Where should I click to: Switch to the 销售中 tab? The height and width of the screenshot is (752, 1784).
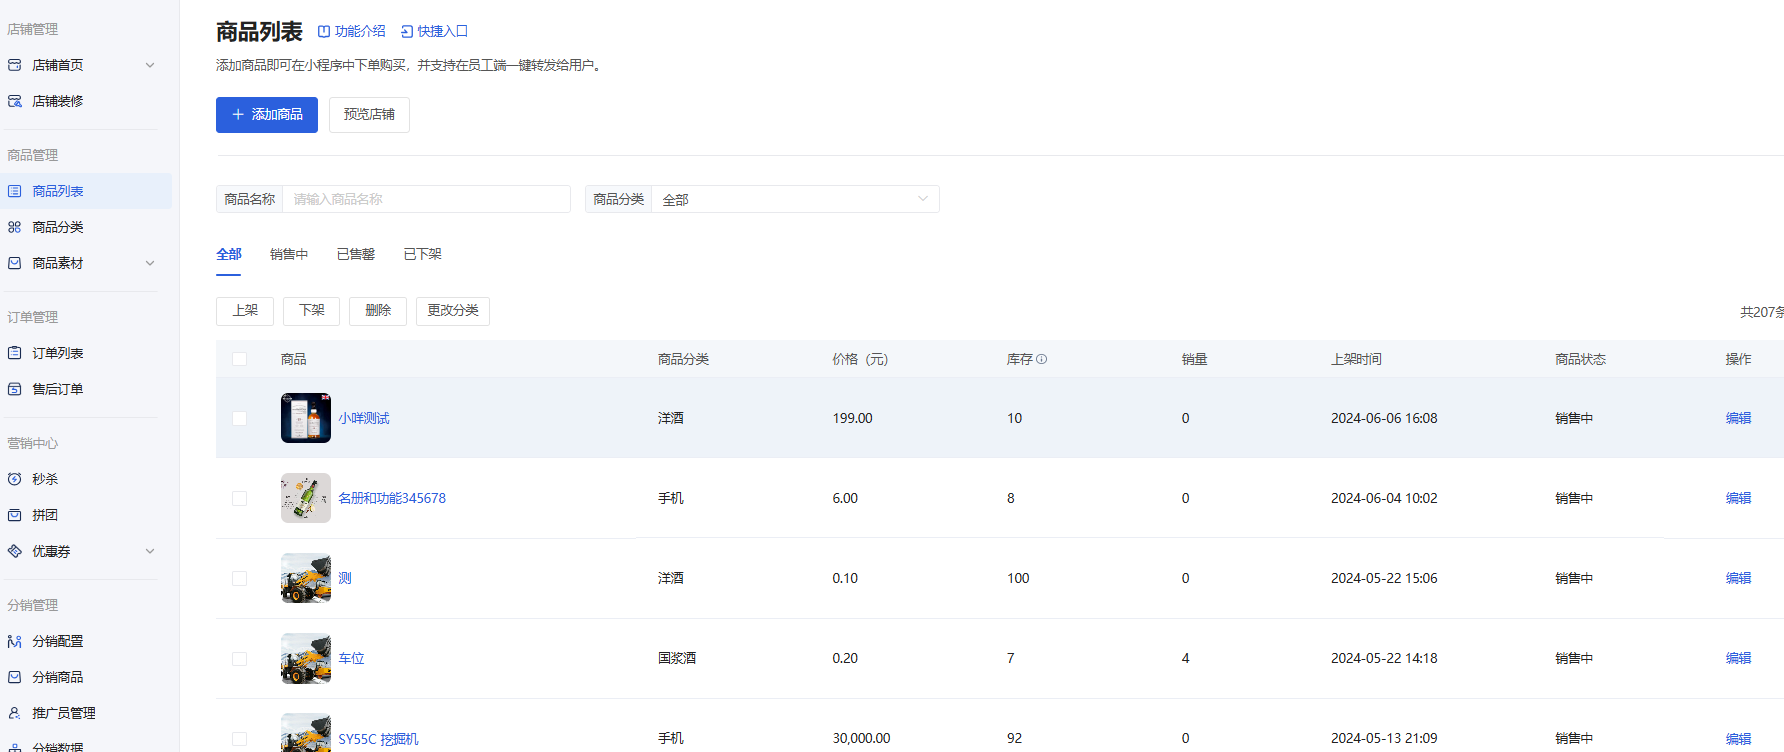289,254
